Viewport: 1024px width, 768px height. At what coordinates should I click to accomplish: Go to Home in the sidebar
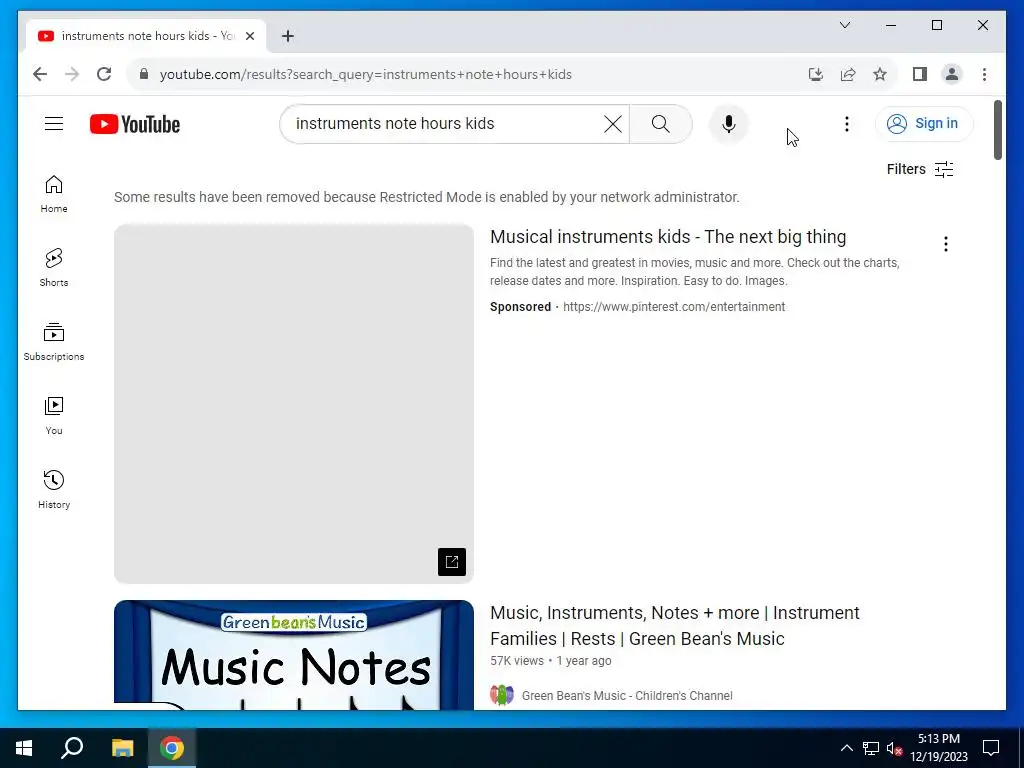pos(54,194)
